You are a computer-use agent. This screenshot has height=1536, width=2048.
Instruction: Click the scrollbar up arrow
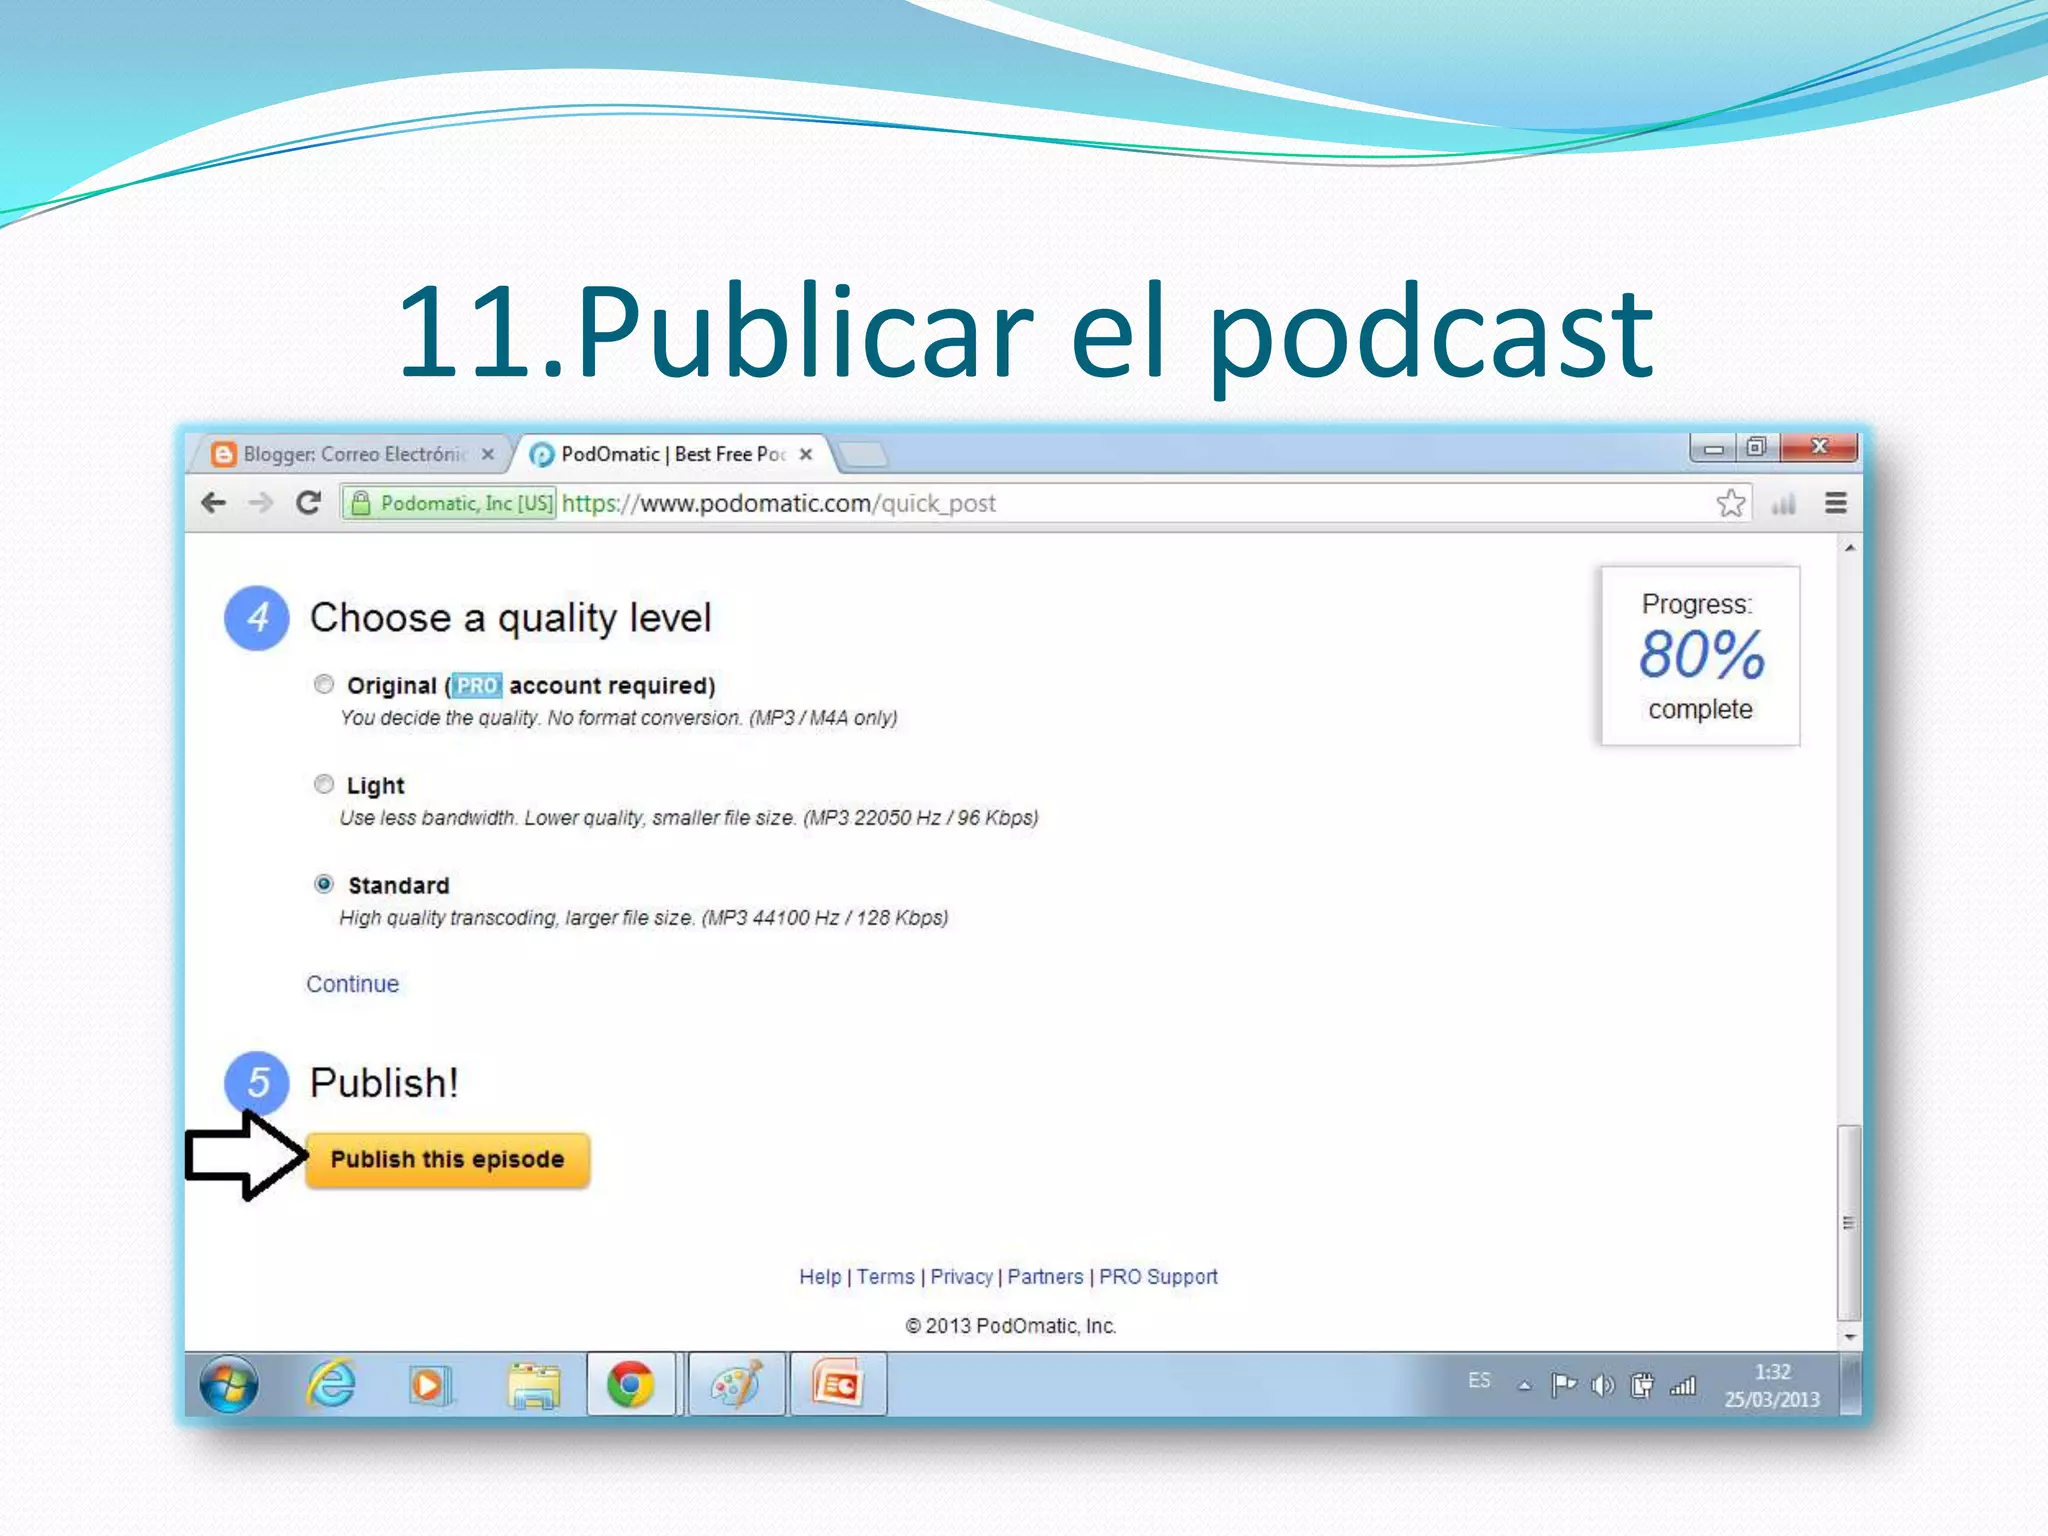pos(1850,548)
